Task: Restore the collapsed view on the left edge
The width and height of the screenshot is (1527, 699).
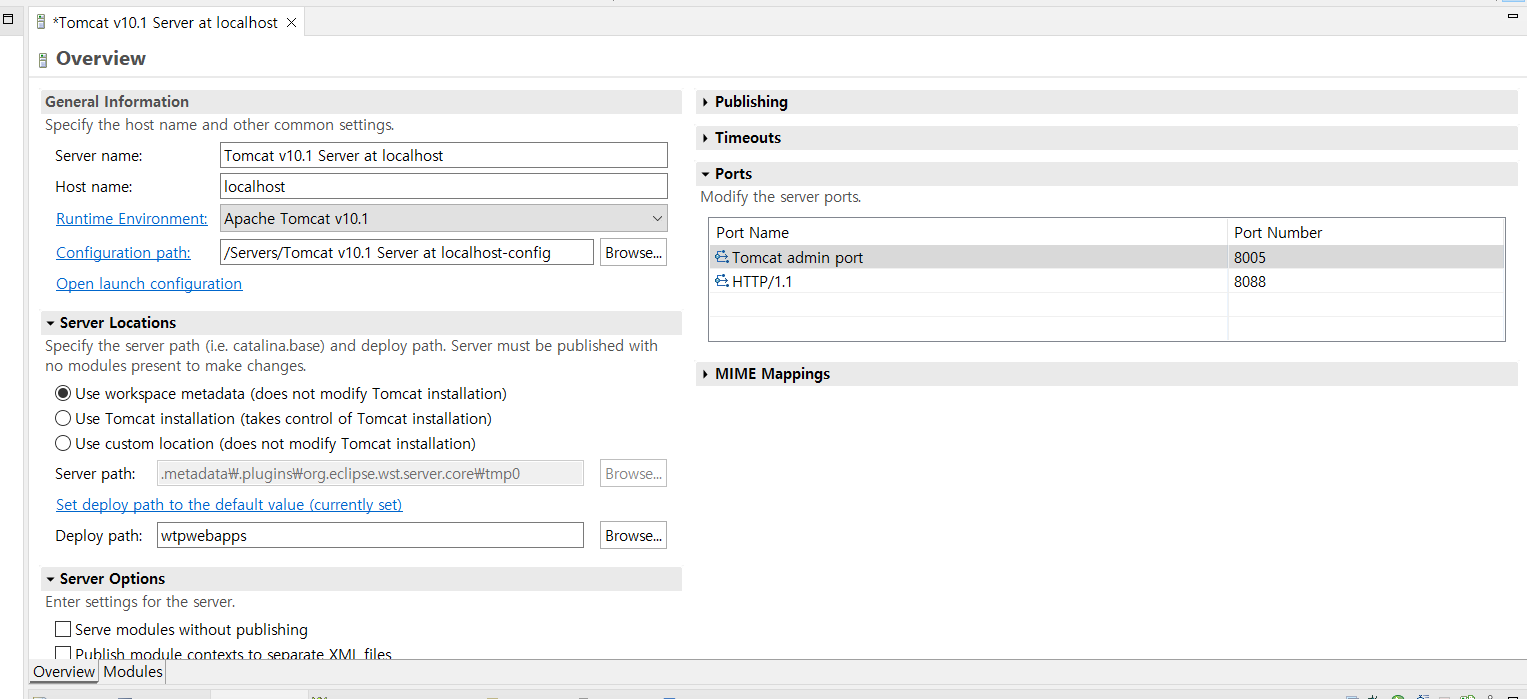Action: tap(8, 18)
